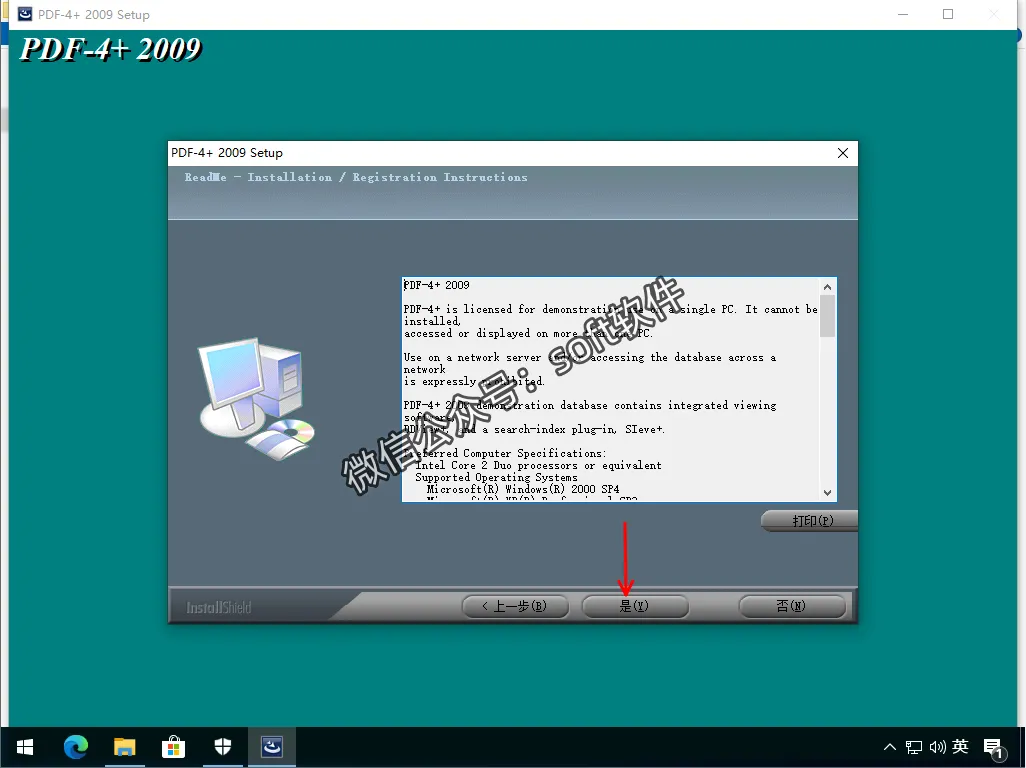Print the readme using 打印(P)
Image resolution: width=1026 pixels, height=768 pixels.
[x=810, y=521]
